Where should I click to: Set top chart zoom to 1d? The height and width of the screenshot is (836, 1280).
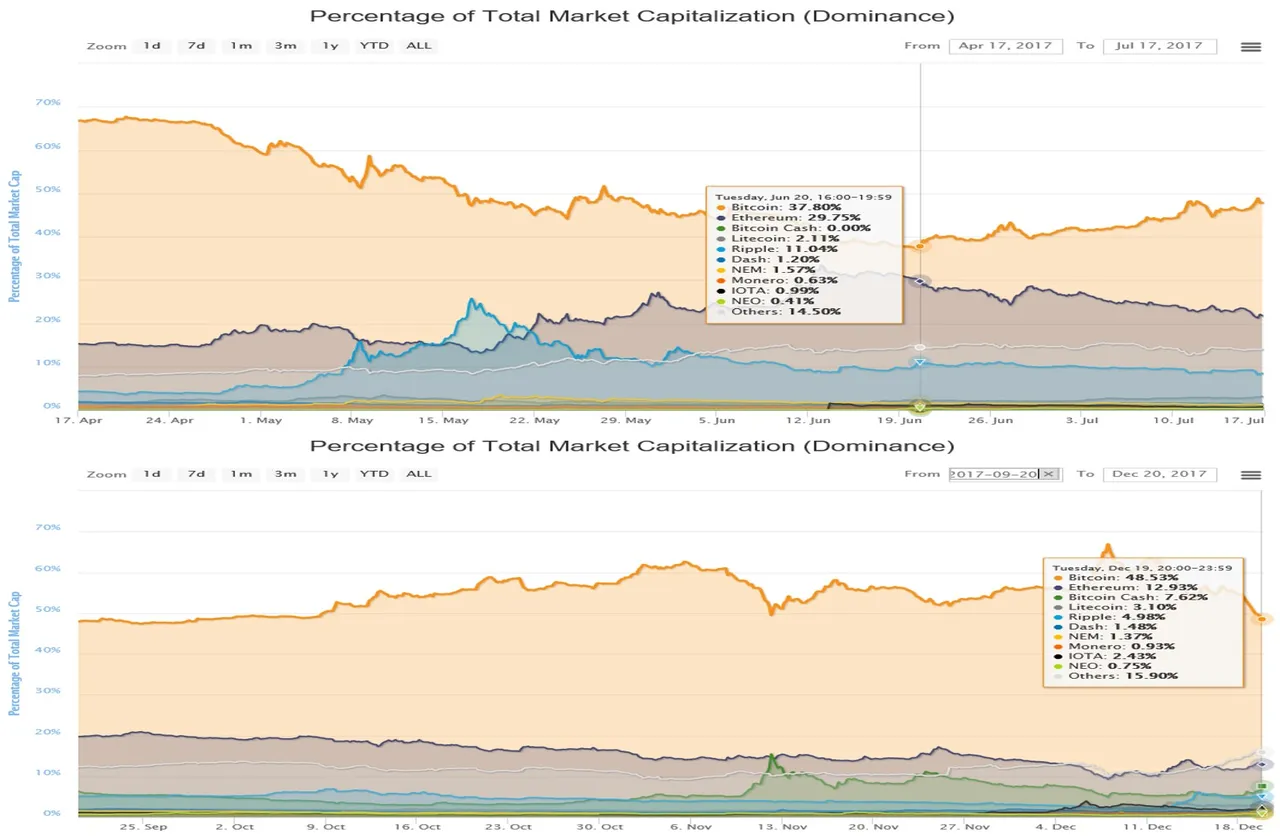[x=151, y=46]
